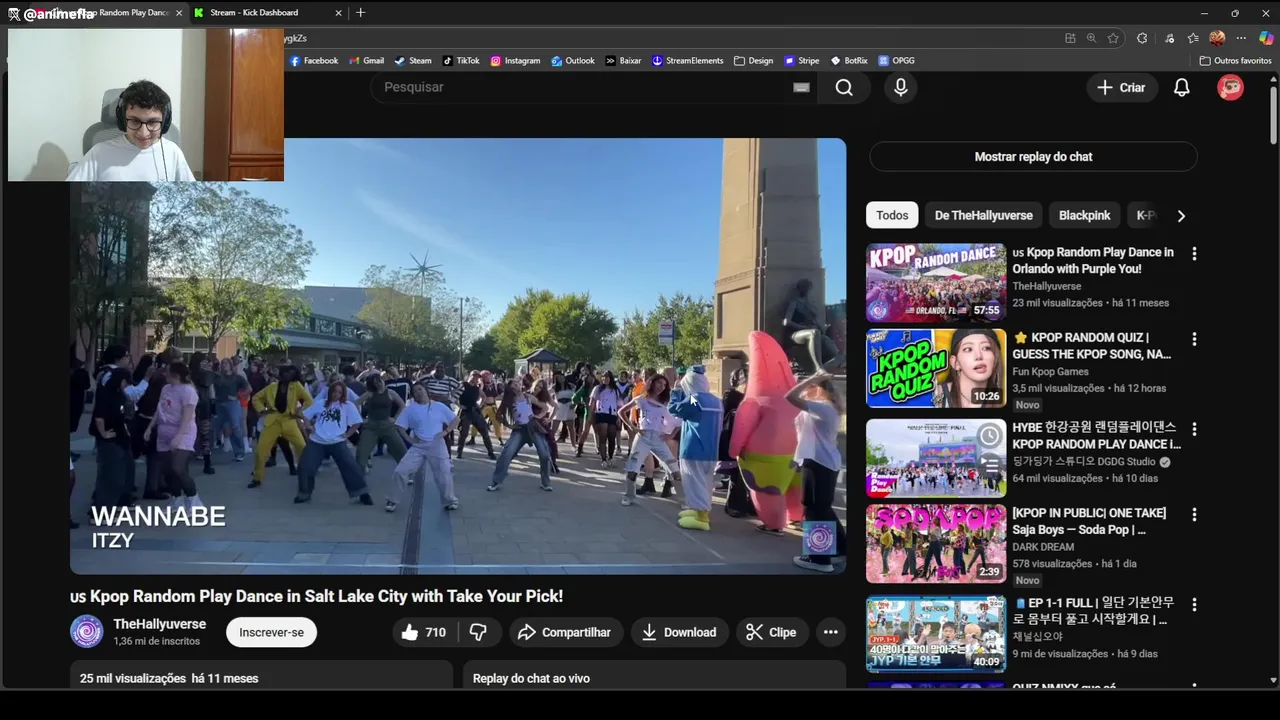
Task: Close the Stream - Kick Dashboard tab
Action: coord(338,13)
